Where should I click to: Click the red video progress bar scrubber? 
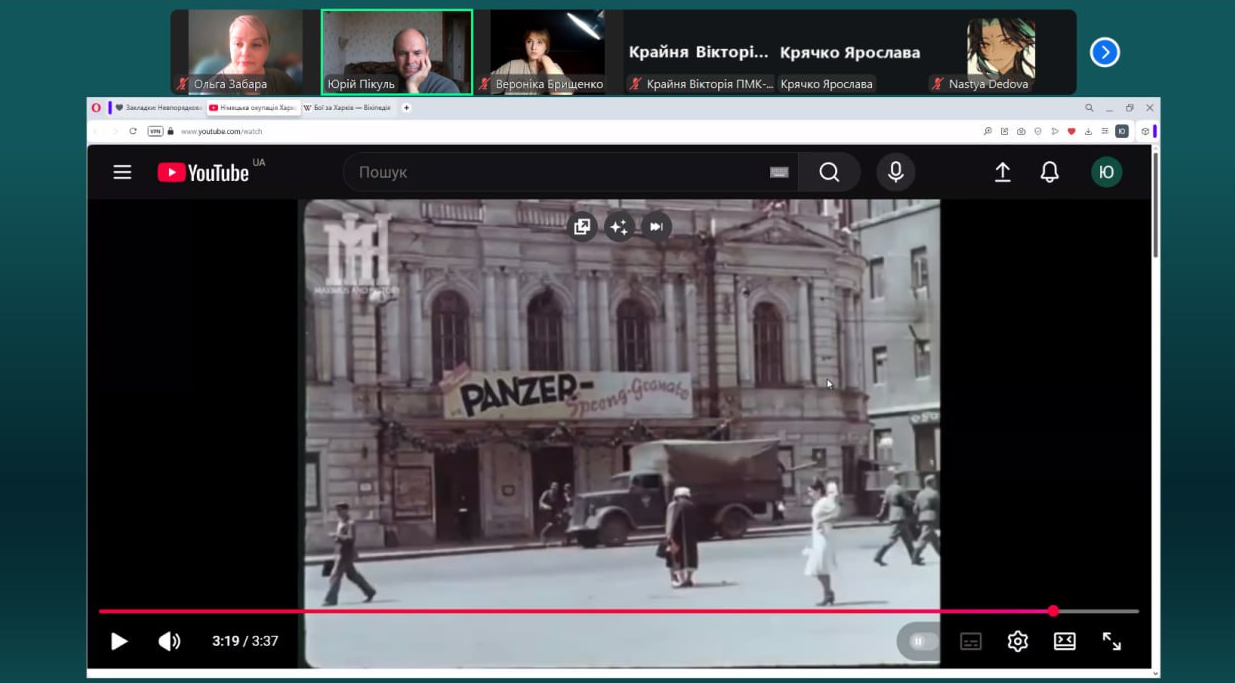(1053, 611)
